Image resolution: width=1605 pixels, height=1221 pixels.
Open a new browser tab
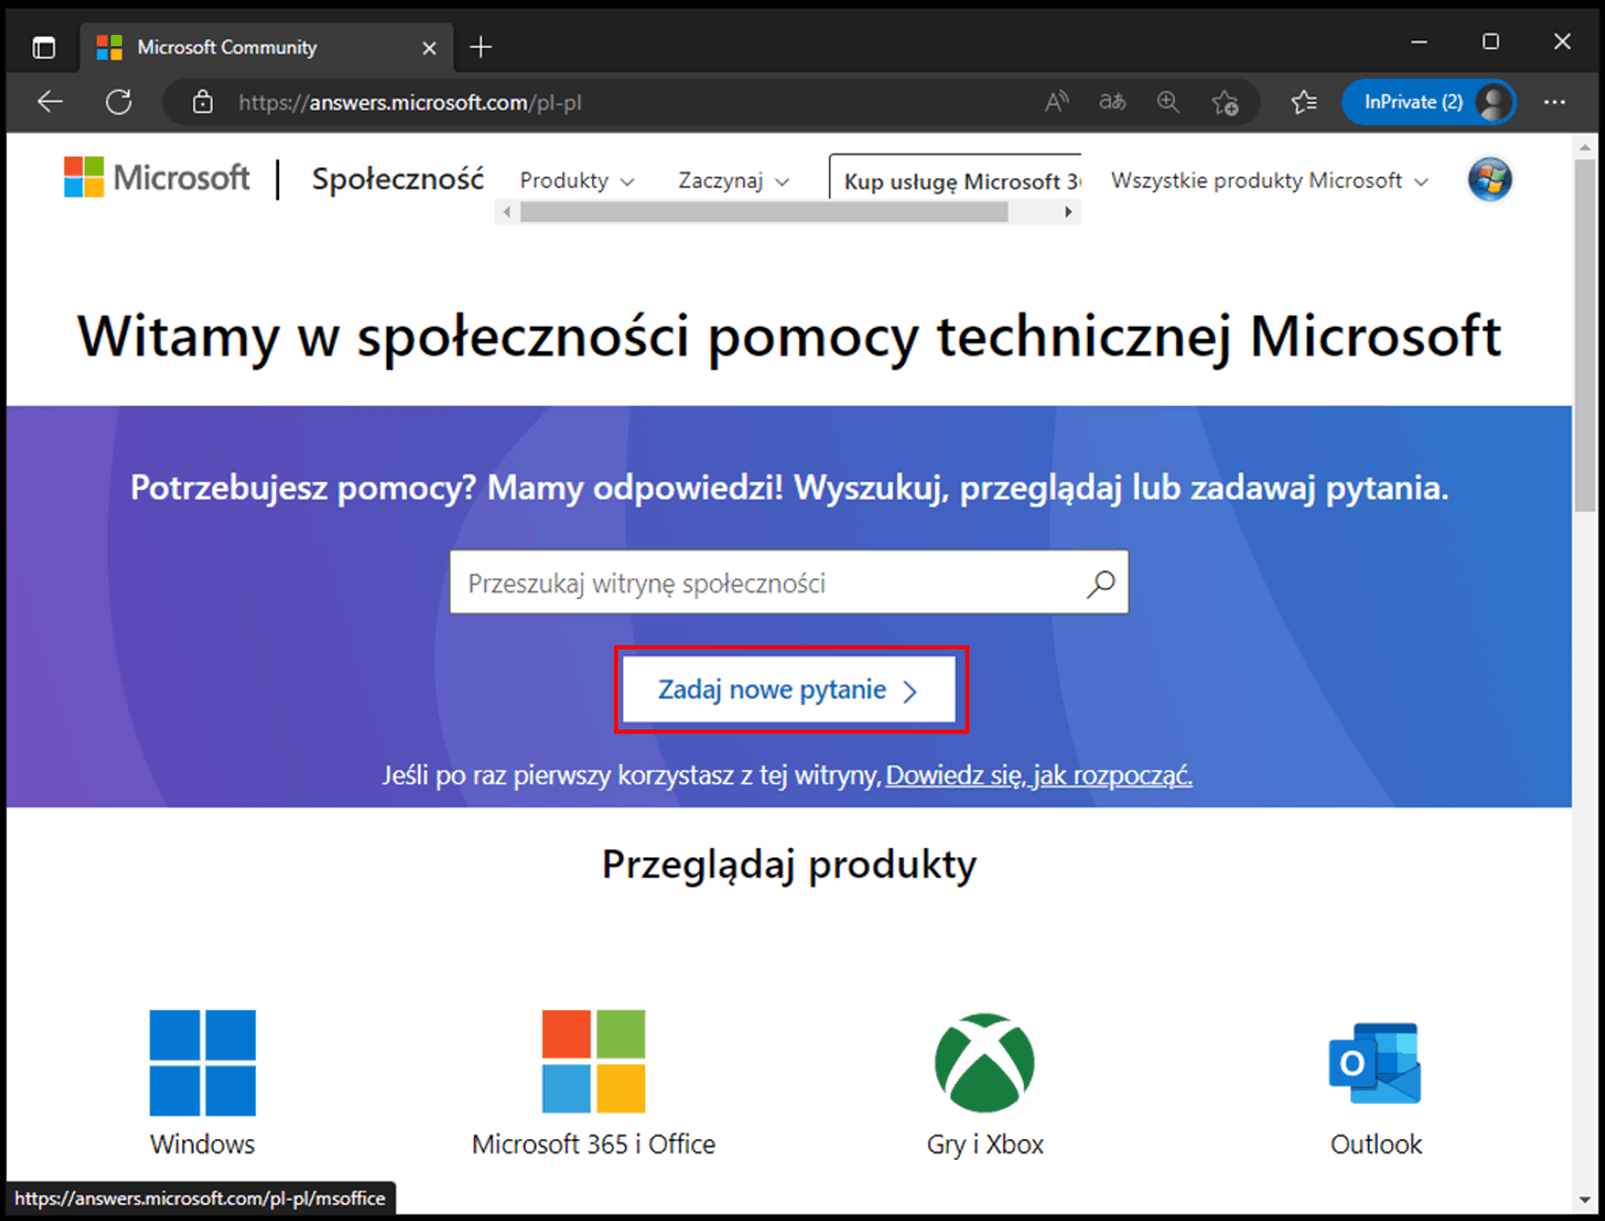tap(481, 47)
